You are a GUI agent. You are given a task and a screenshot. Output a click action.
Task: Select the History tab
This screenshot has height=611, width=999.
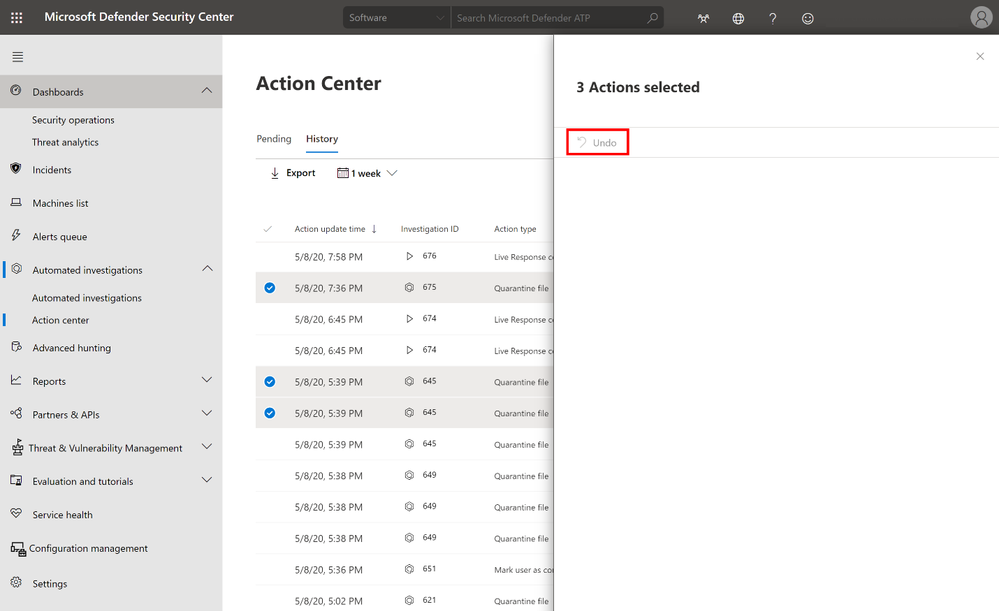pyautogui.click(x=322, y=139)
